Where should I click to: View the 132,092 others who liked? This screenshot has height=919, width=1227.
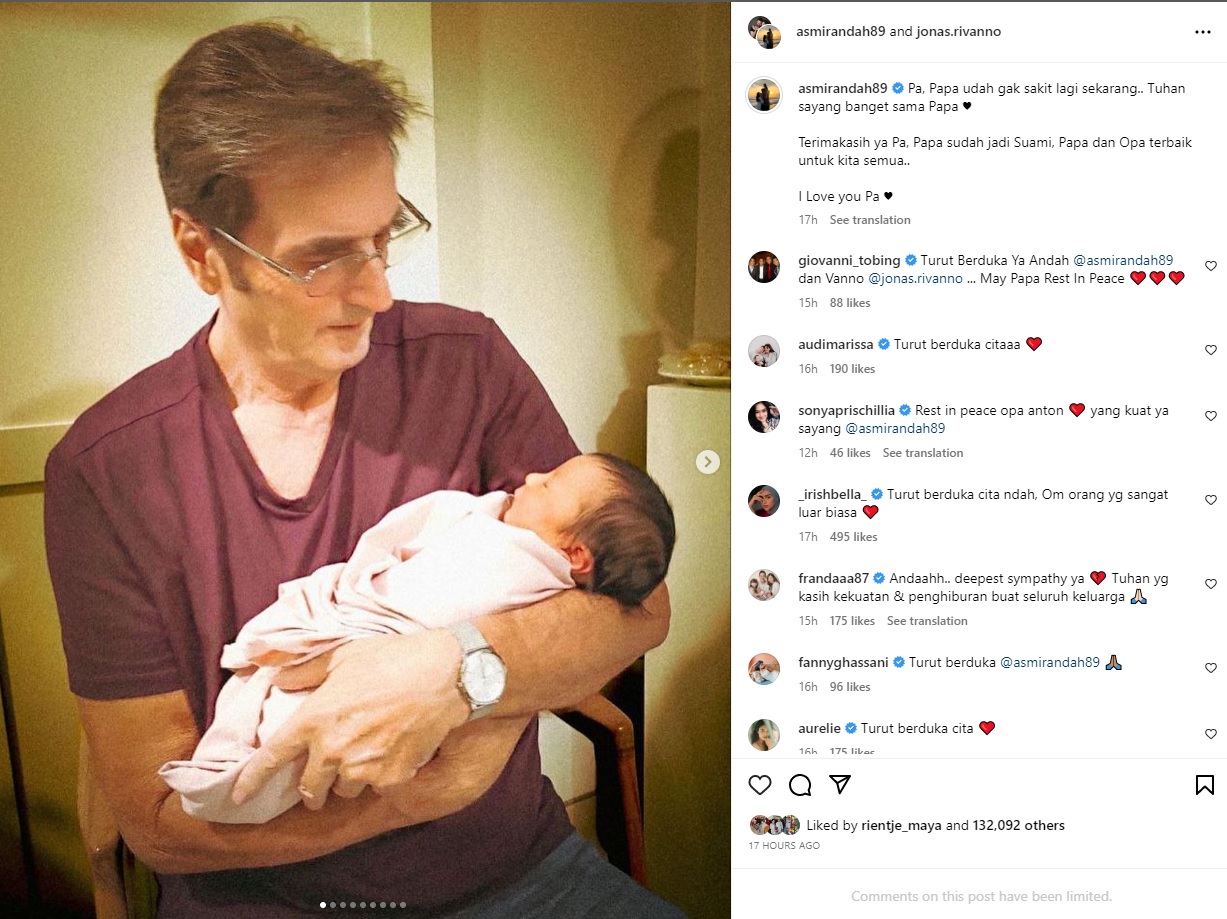[1019, 826]
